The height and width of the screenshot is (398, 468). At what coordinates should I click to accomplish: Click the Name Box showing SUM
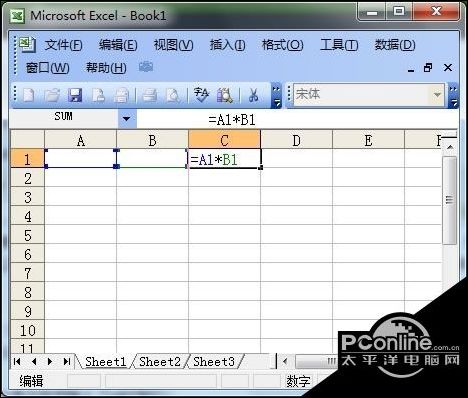[x=64, y=117]
